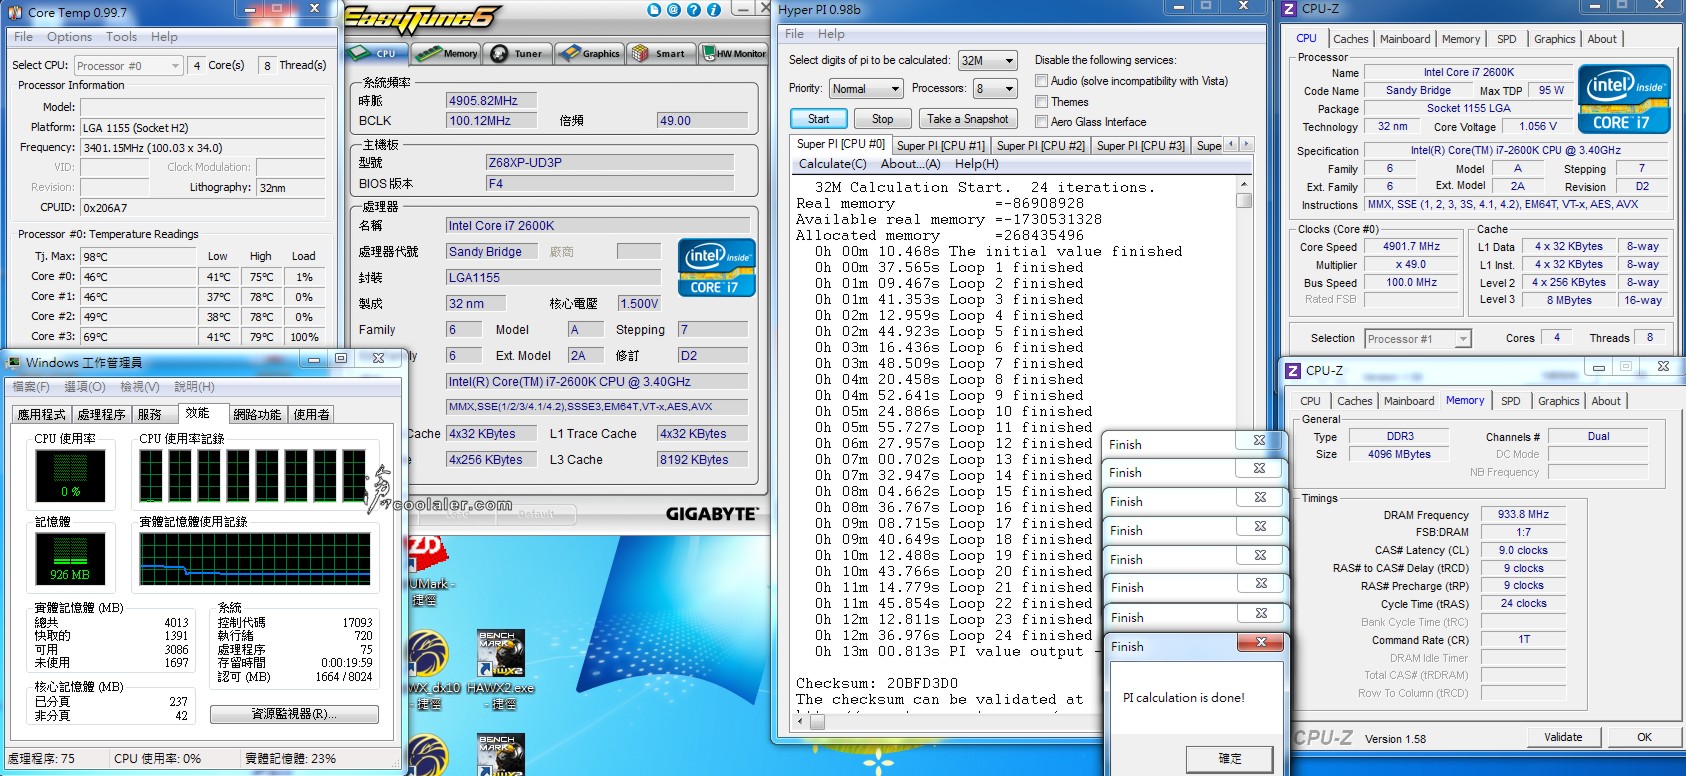Viewport: 1686px width, 776px height.
Task: Click the Validate button in CPU-Z
Action: click(1563, 737)
